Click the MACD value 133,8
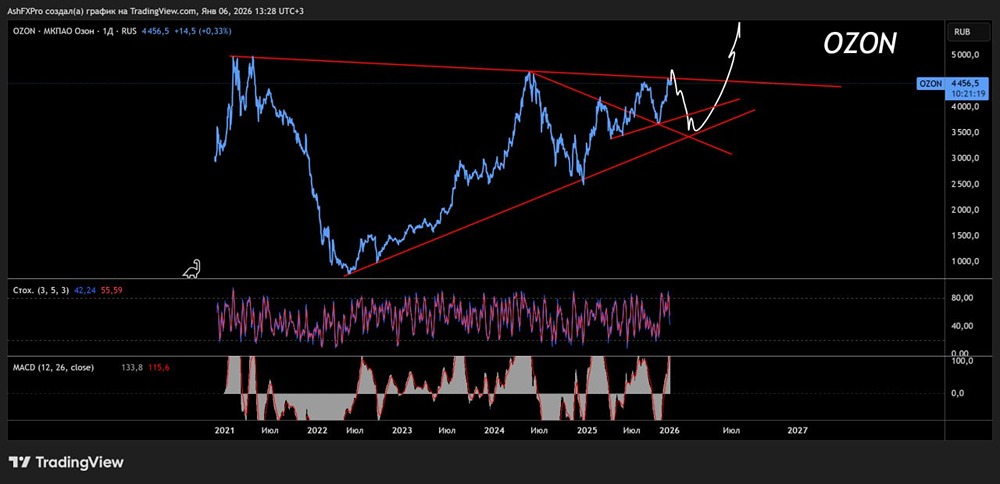This screenshot has width=1000, height=484. [x=132, y=367]
